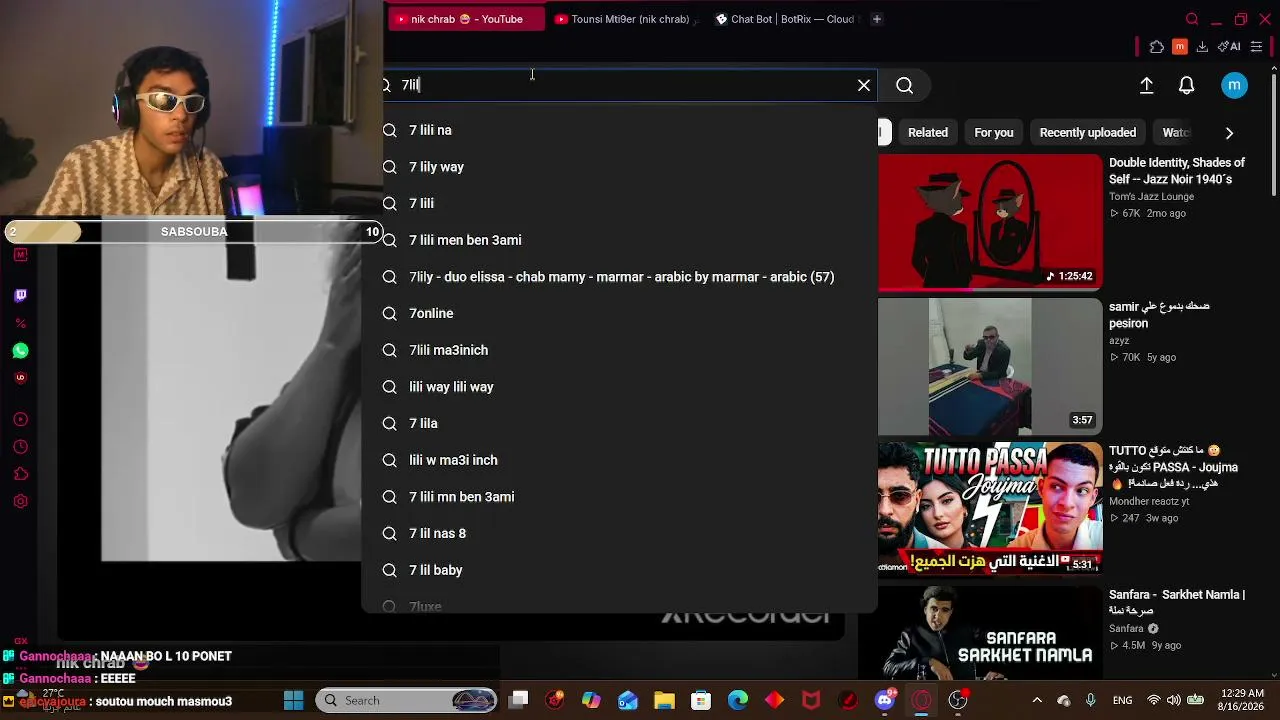Choose suggestion '7 lili mn ben 3ami'

click(x=619, y=497)
